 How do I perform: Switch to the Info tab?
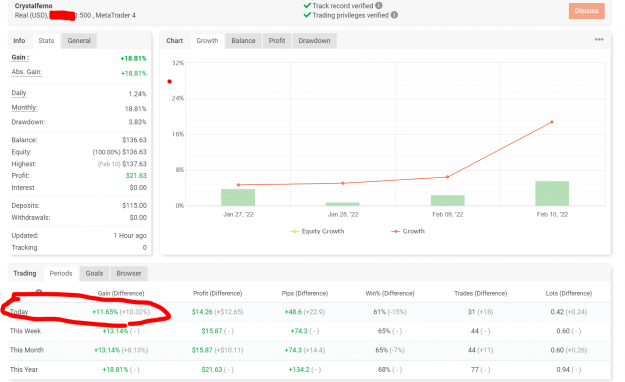pos(19,41)
